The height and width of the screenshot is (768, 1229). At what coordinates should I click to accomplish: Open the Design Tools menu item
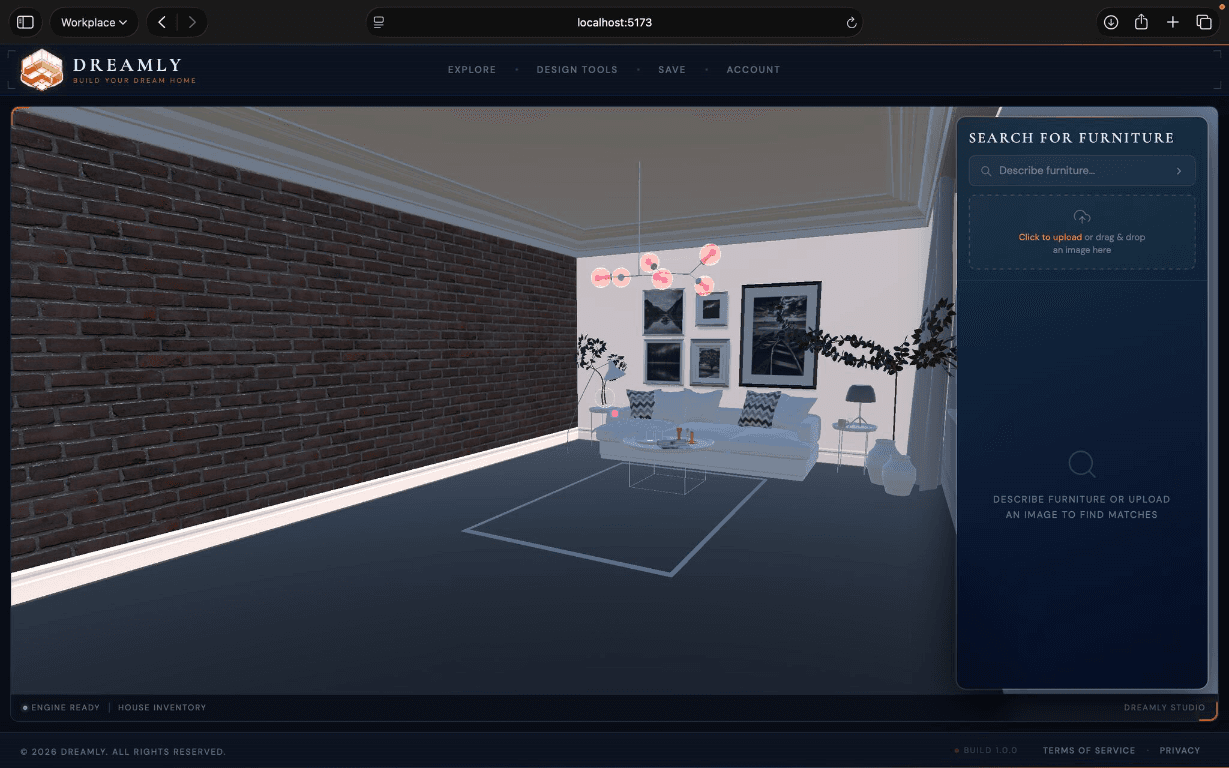tap(577, 70)
